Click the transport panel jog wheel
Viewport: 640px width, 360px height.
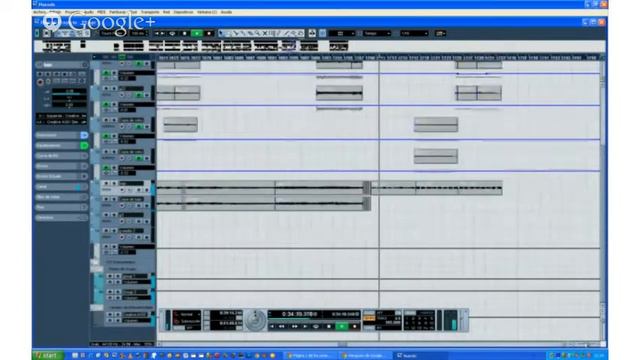point(255,320)
